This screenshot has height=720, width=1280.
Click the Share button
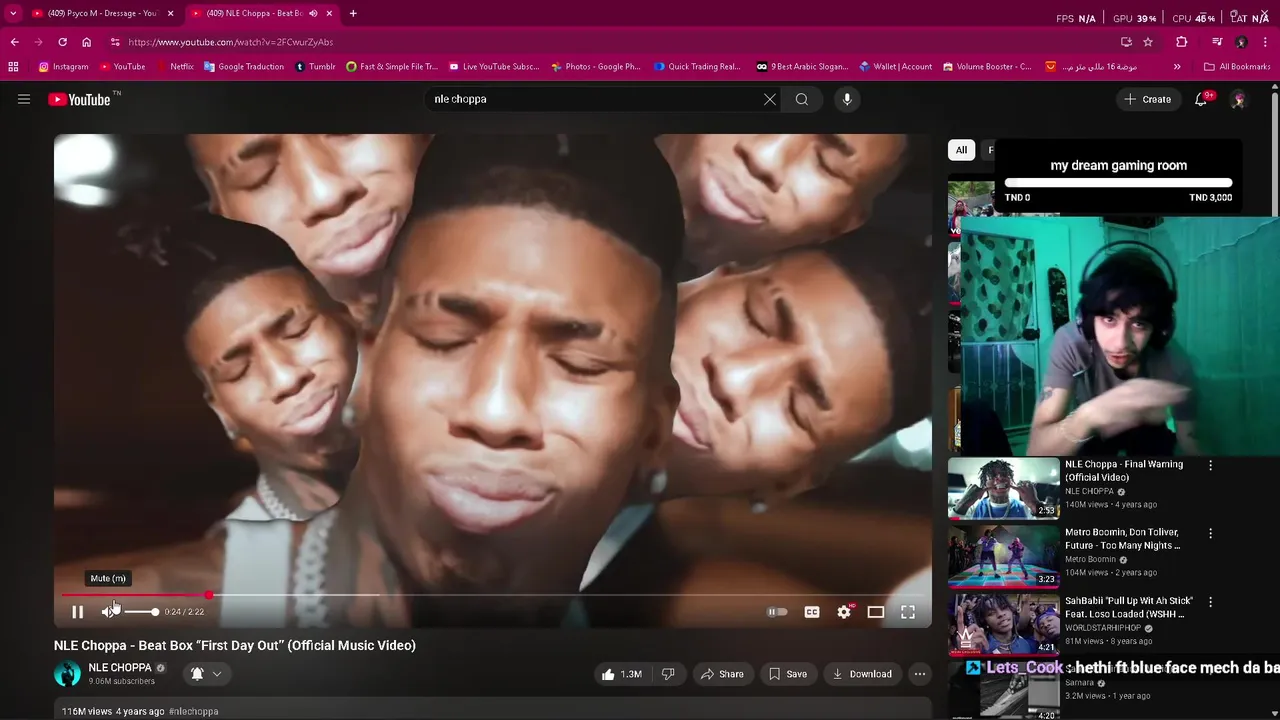click(722, 674)
